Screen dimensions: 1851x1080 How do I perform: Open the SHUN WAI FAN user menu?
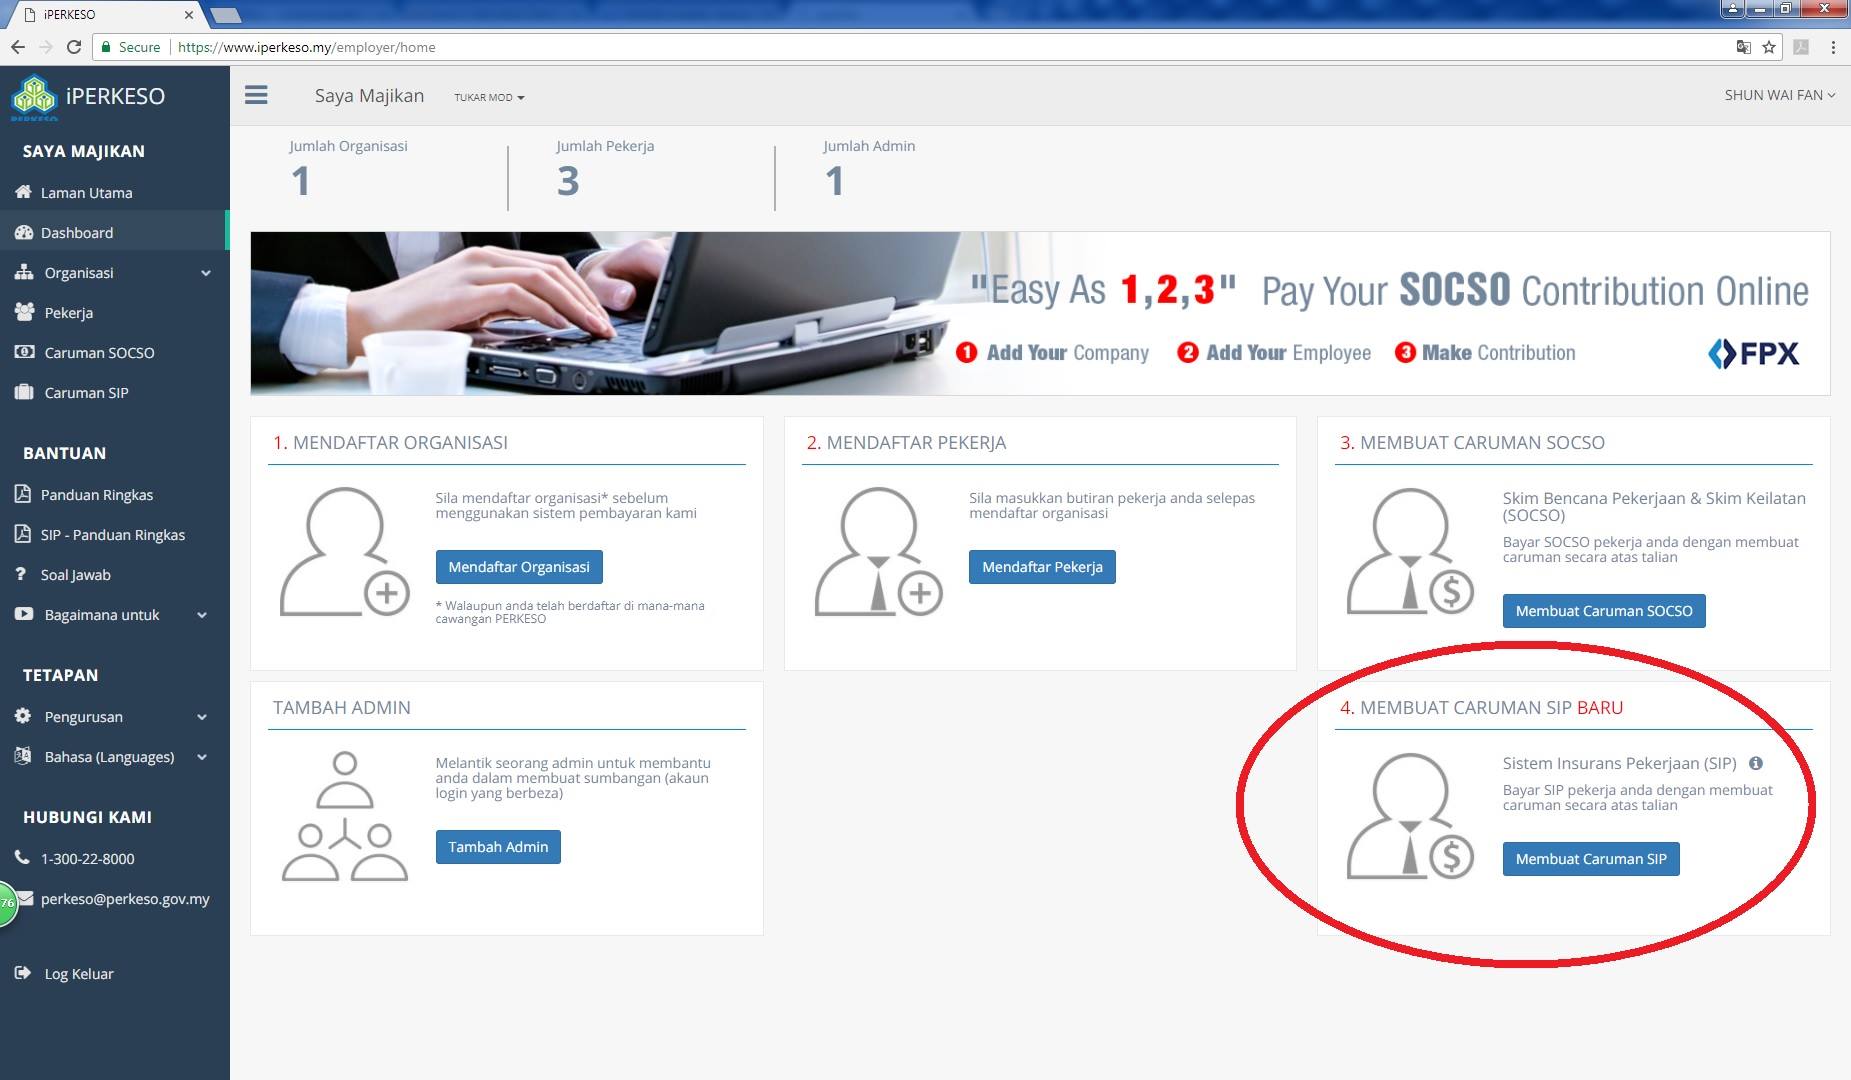tap(1780, 95)
